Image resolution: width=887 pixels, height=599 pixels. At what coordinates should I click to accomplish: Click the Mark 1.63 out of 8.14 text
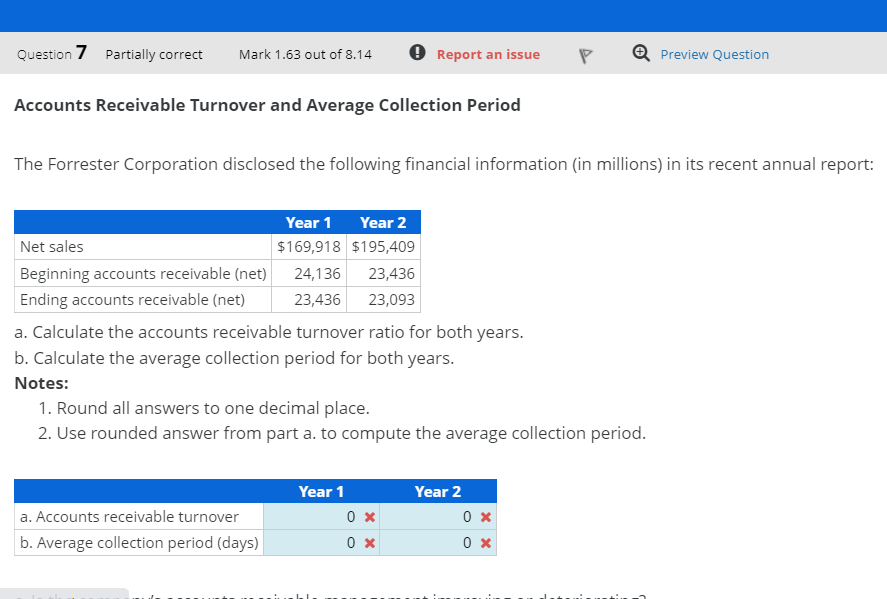point(304,54)
